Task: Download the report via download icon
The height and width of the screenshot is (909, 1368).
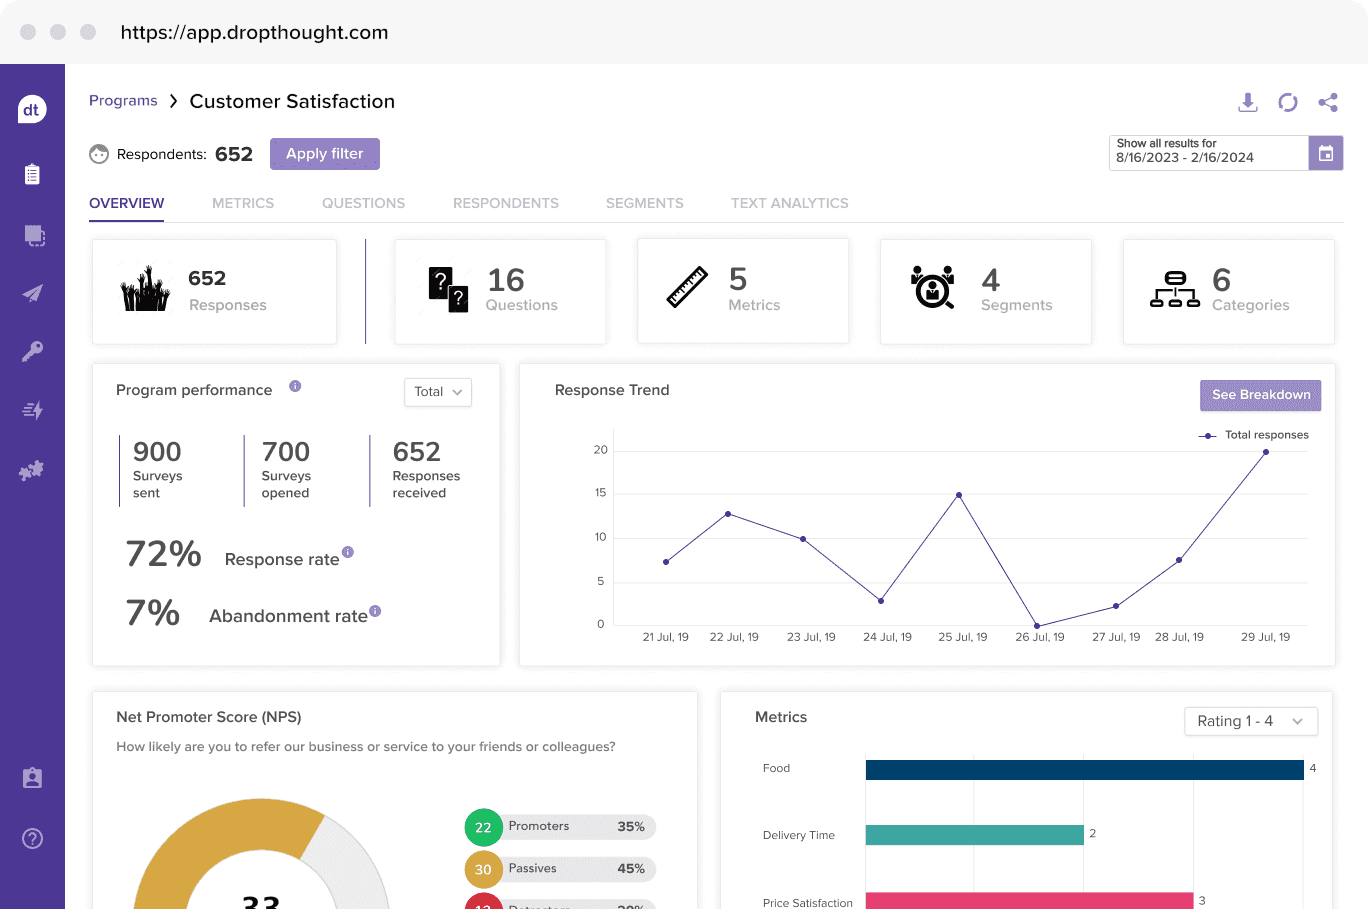Action: (x=1247, y=102)
